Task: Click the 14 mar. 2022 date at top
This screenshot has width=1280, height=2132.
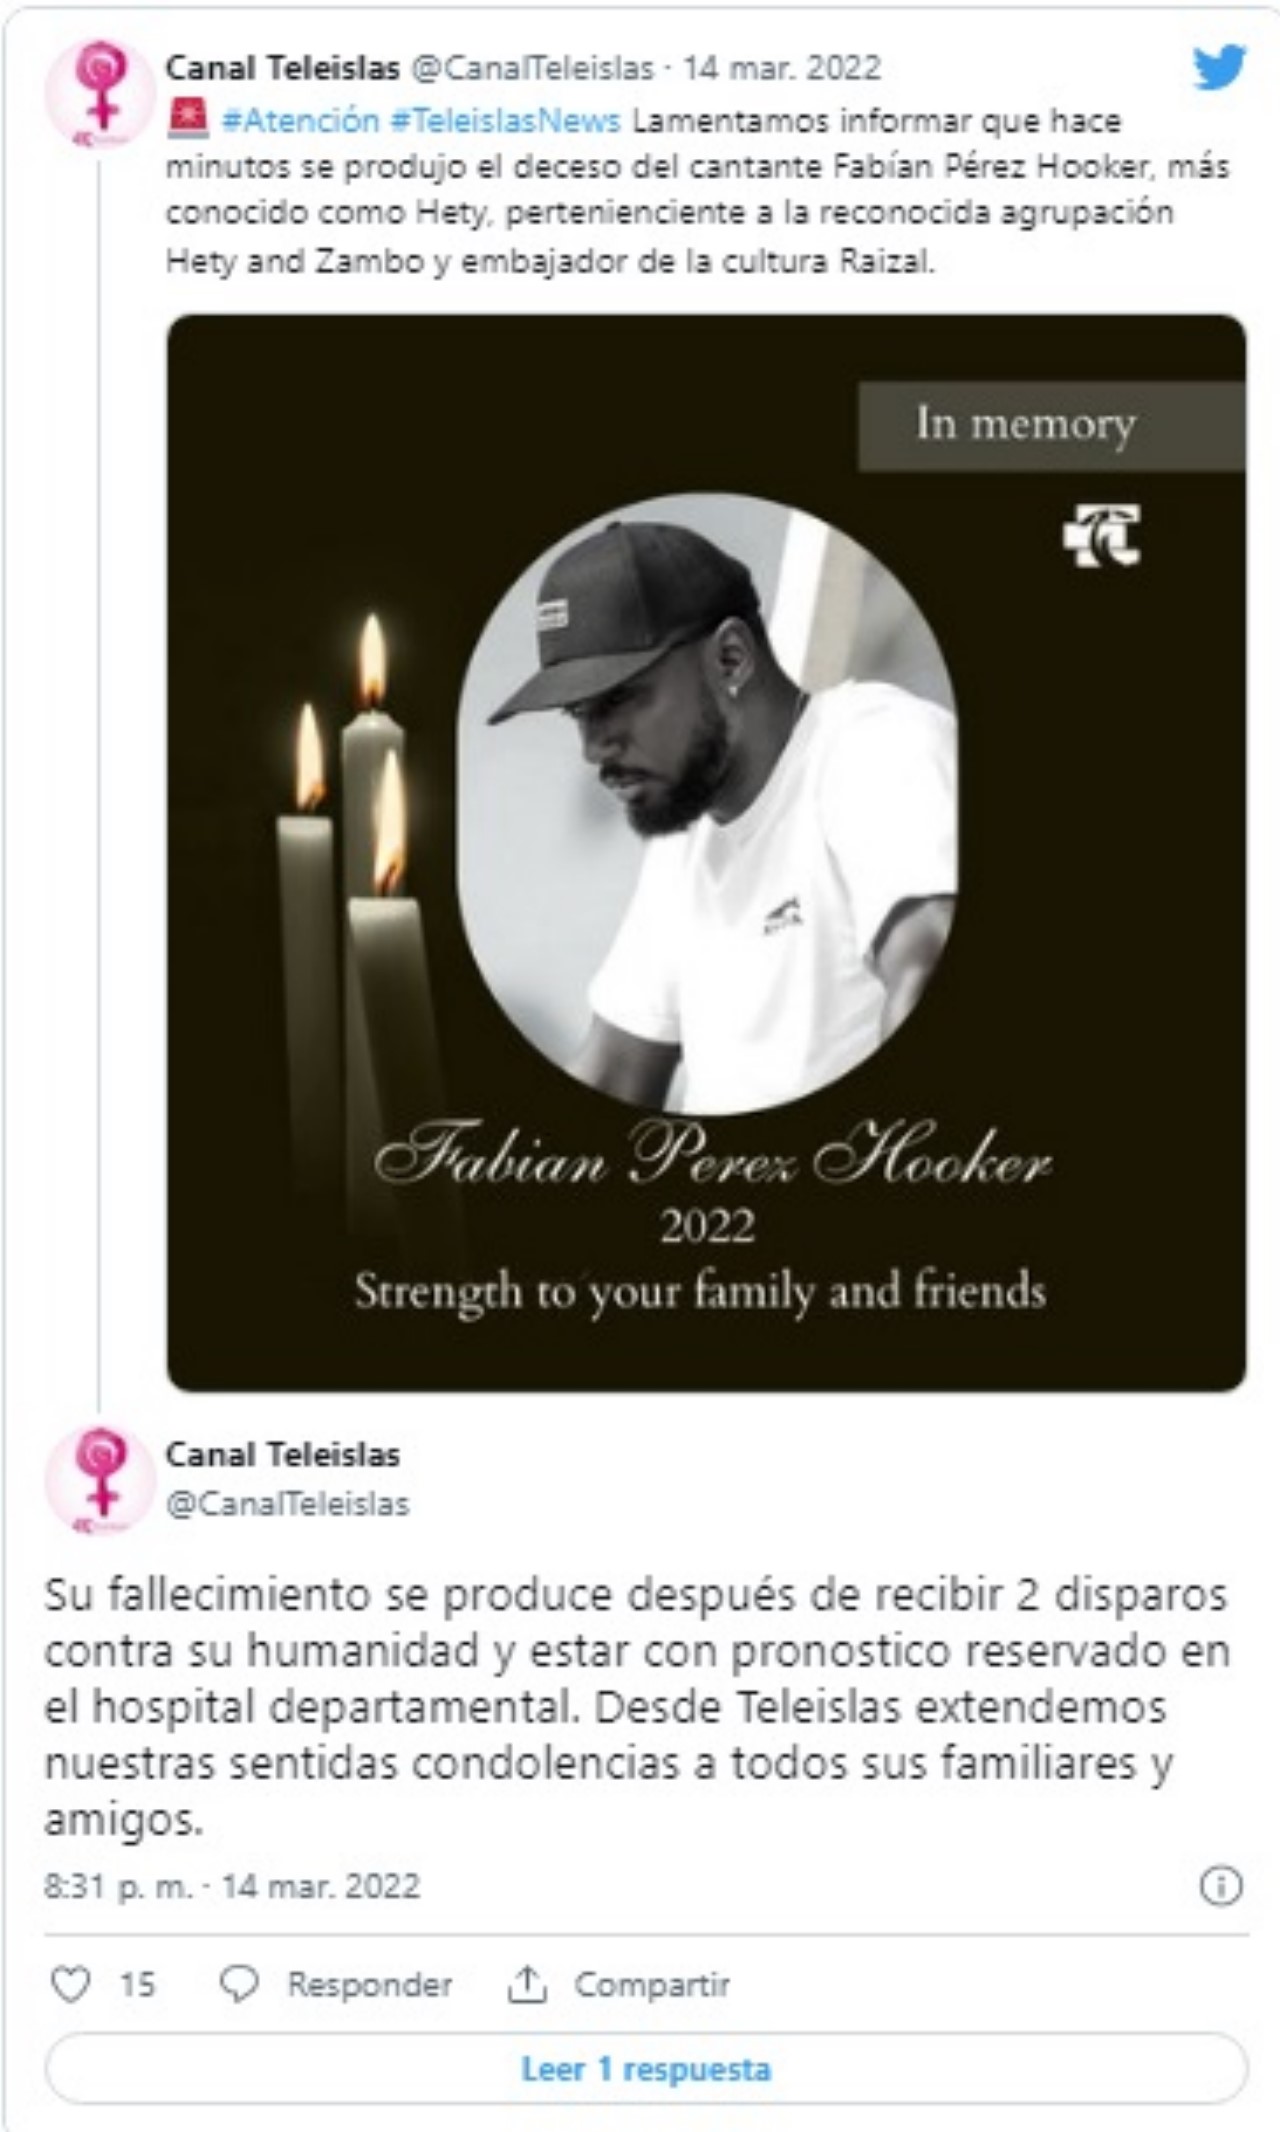Action: tap(781, 68)
